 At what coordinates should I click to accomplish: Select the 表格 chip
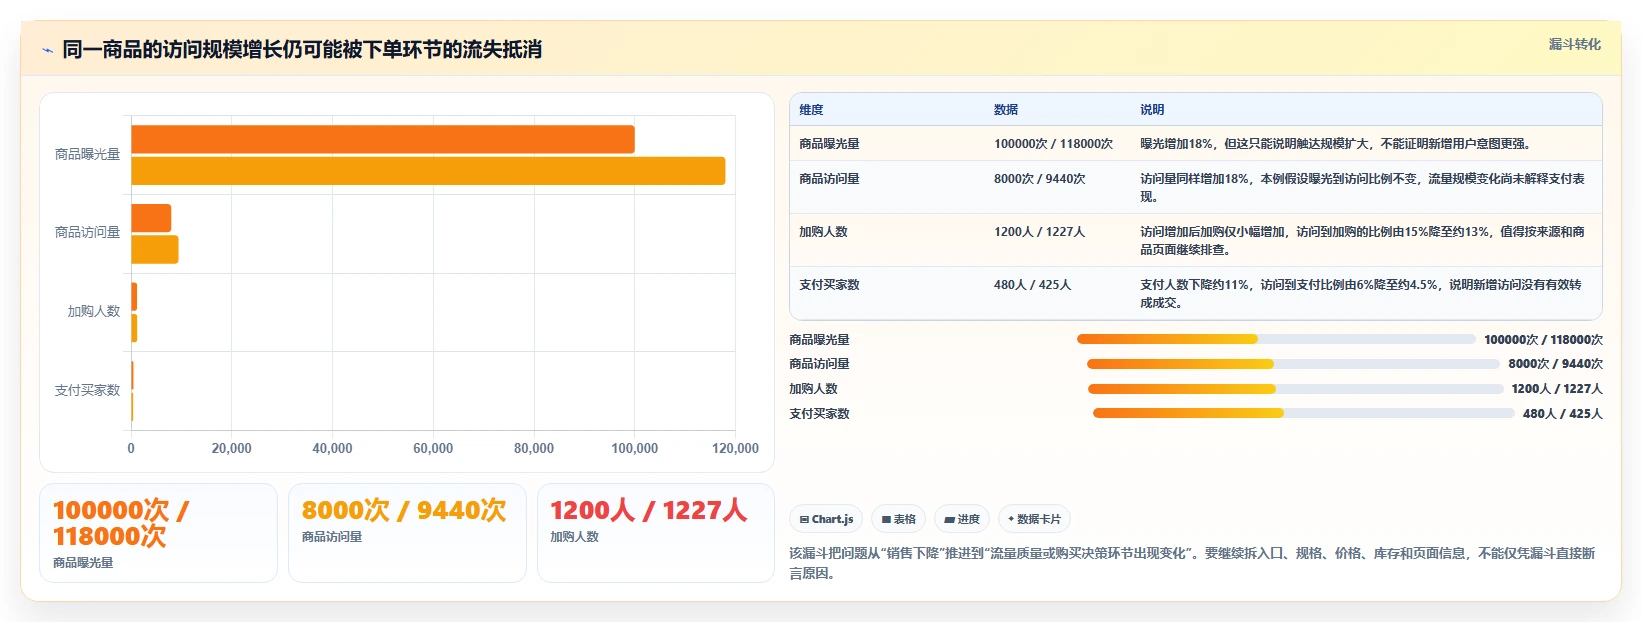point(898,519)
